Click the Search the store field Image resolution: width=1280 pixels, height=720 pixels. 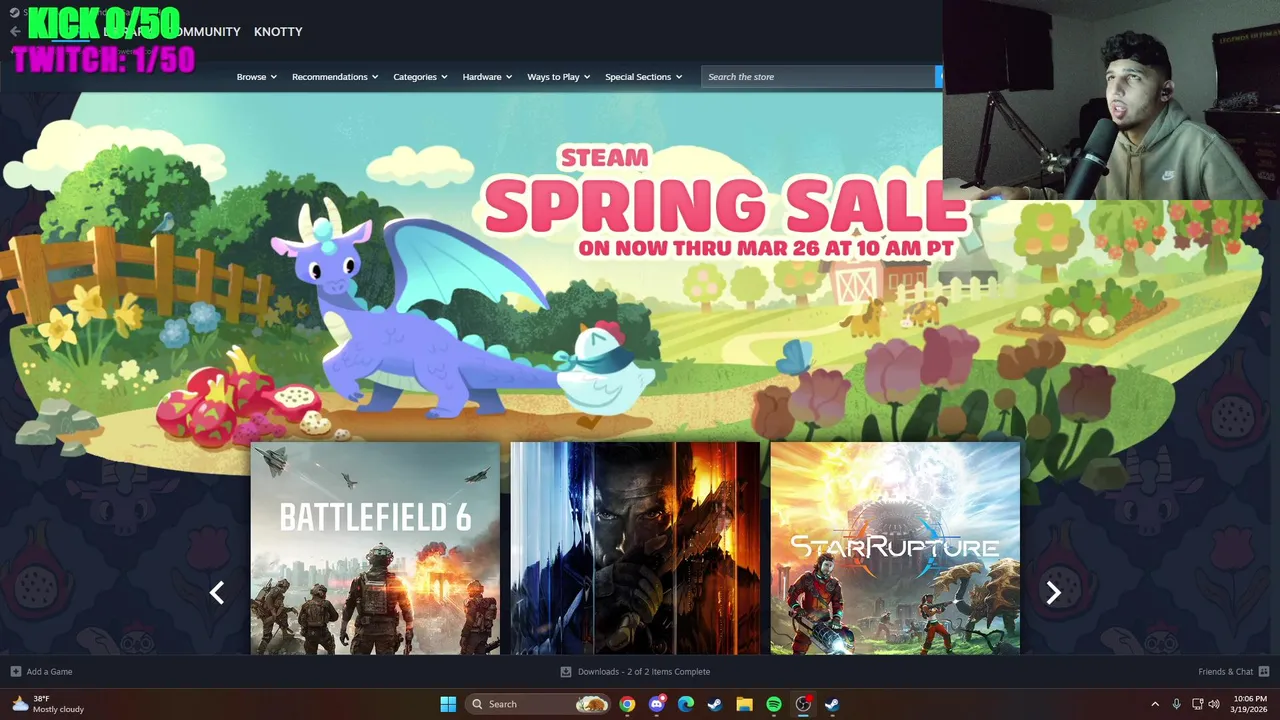tap(818, 77)
